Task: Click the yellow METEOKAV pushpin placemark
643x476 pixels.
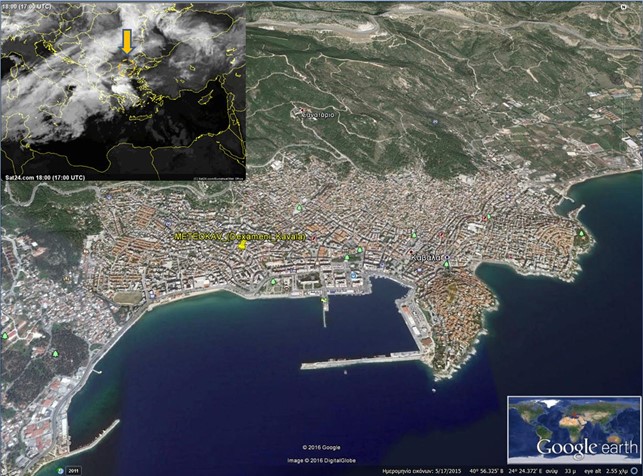Action: click(242, 245)
